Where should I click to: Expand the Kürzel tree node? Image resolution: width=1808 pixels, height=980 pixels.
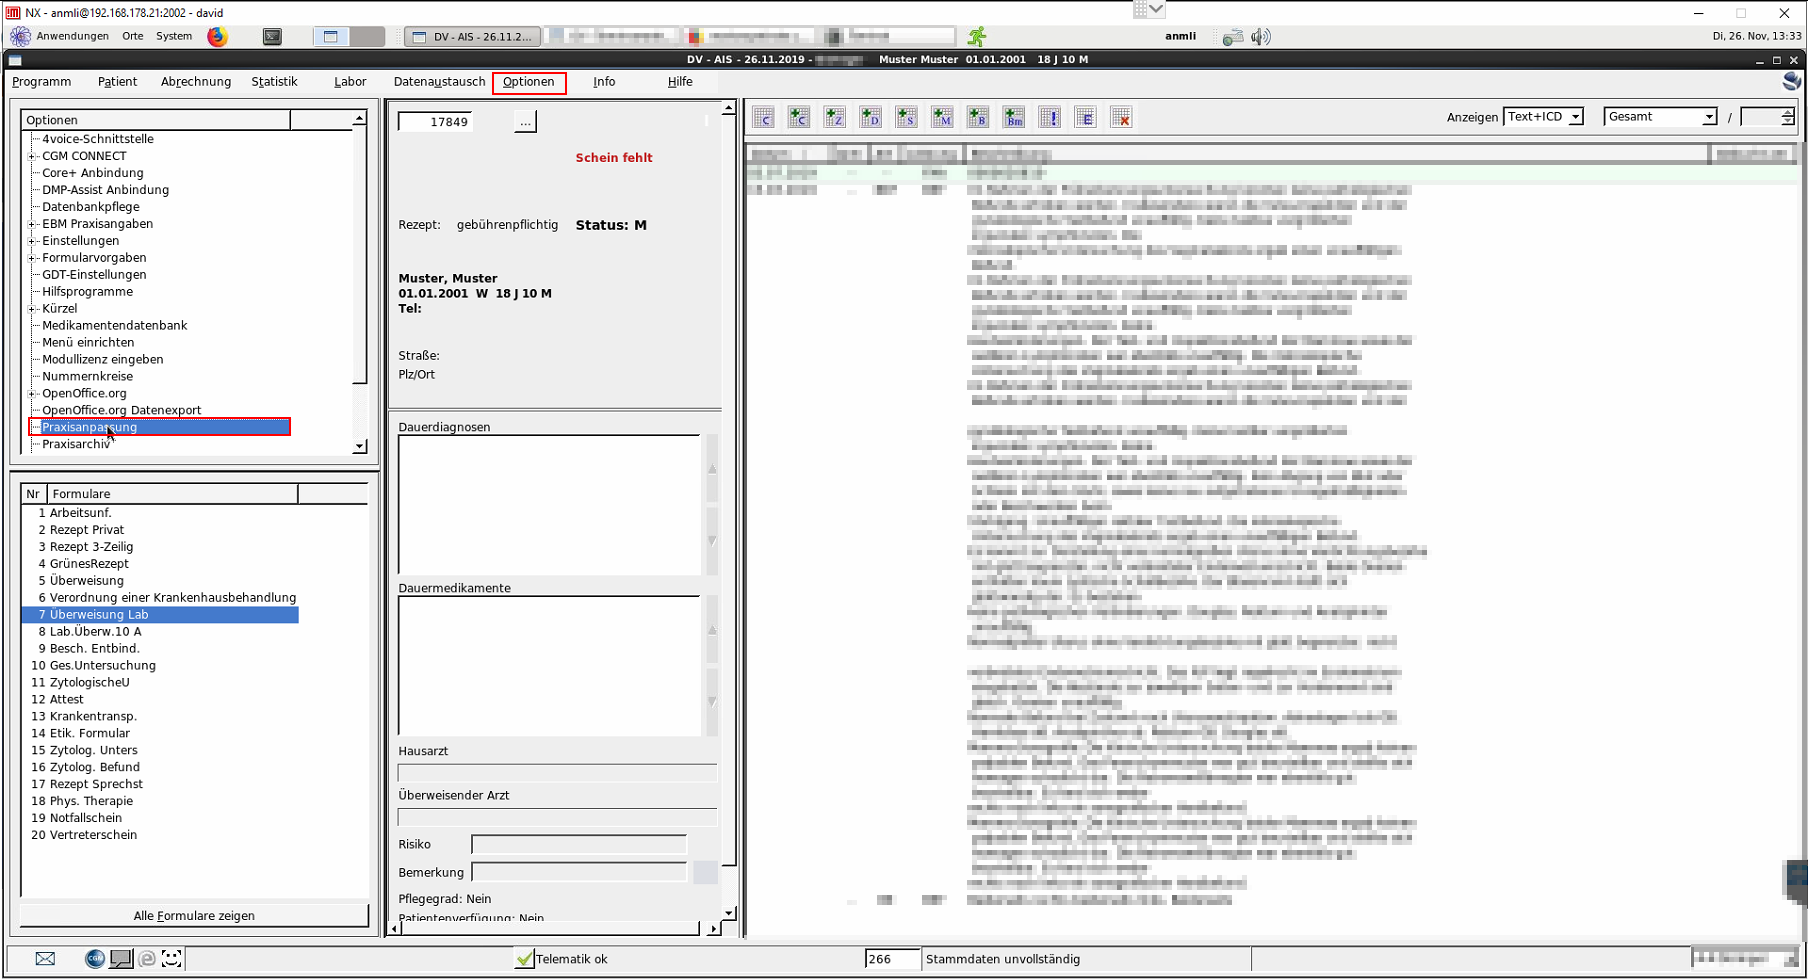click(x=32, y=309)
